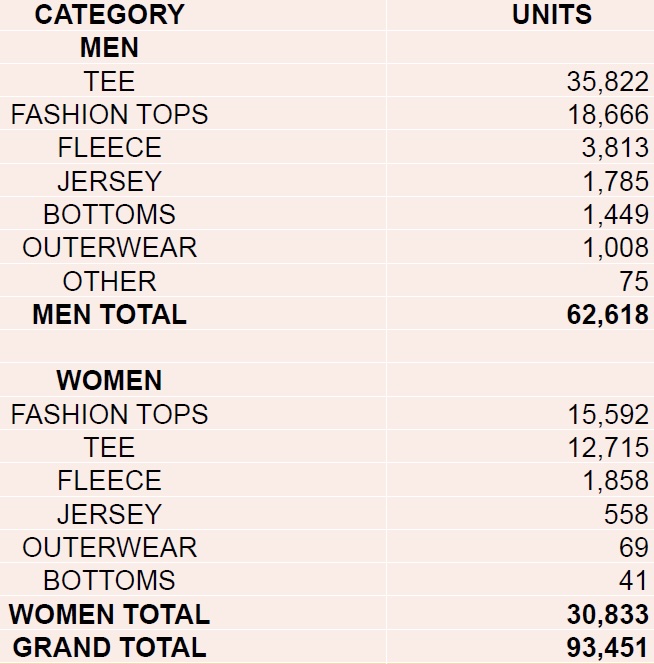Screen dimensions: 654x664
Task: Select the cell containing 1,449
Action: coord(615,215)
